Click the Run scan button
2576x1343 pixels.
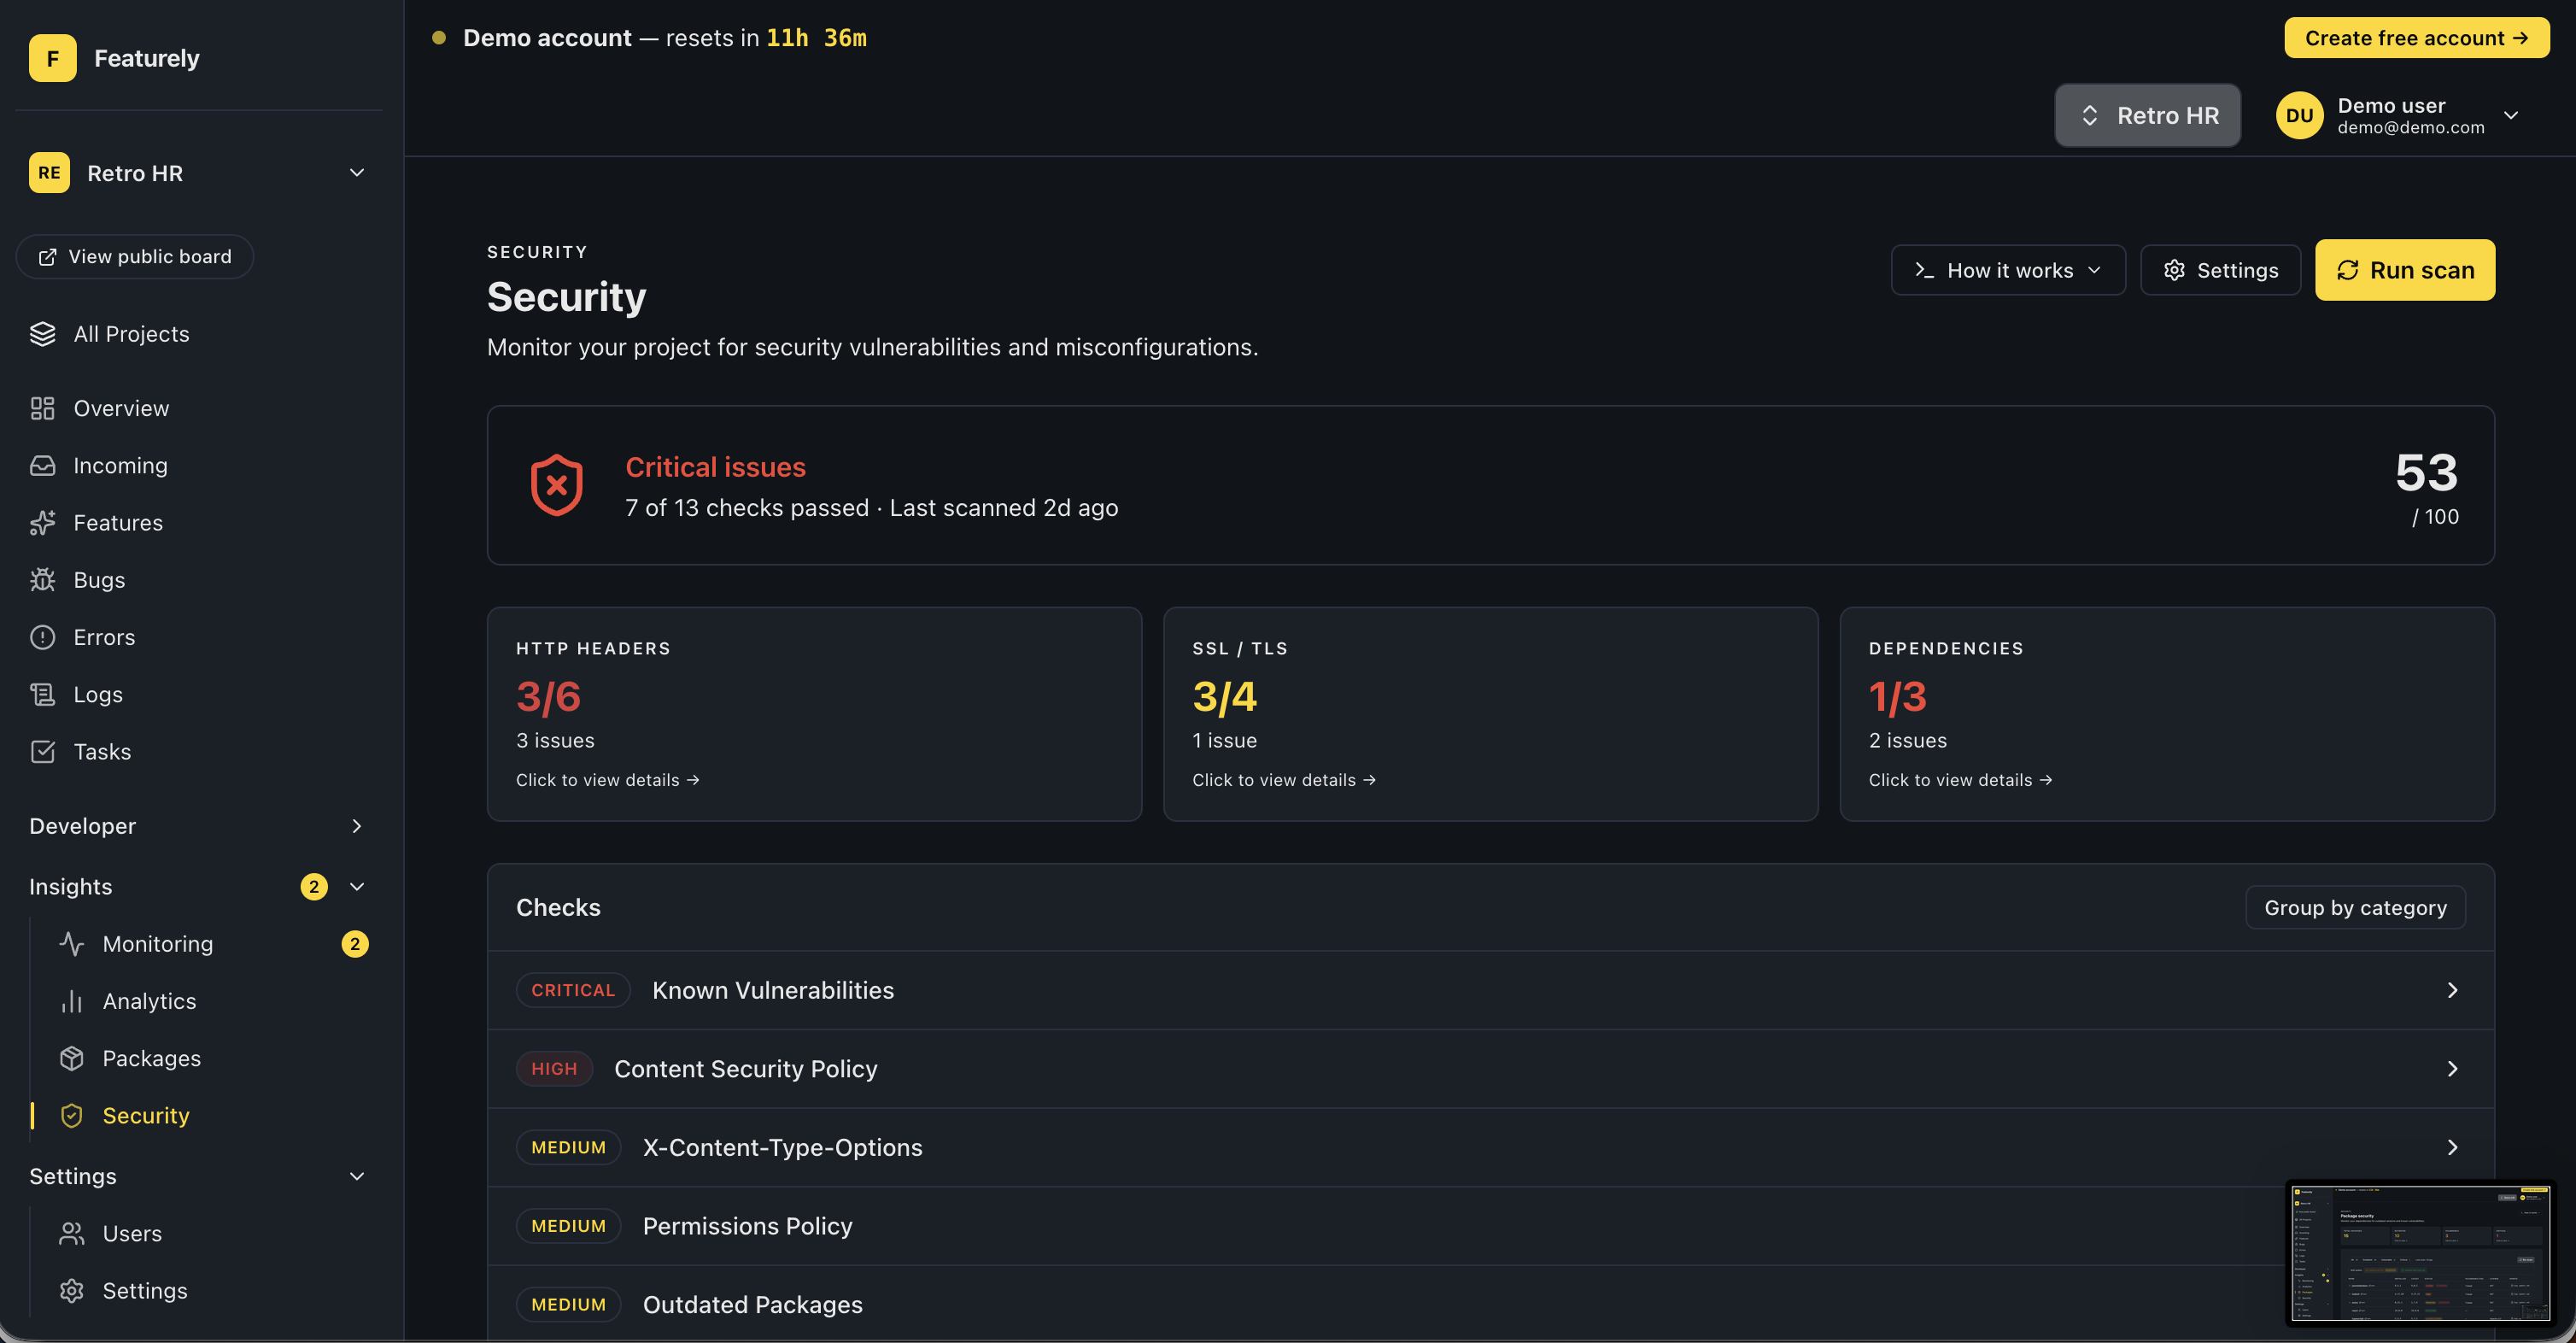(x=2404, y=271)
